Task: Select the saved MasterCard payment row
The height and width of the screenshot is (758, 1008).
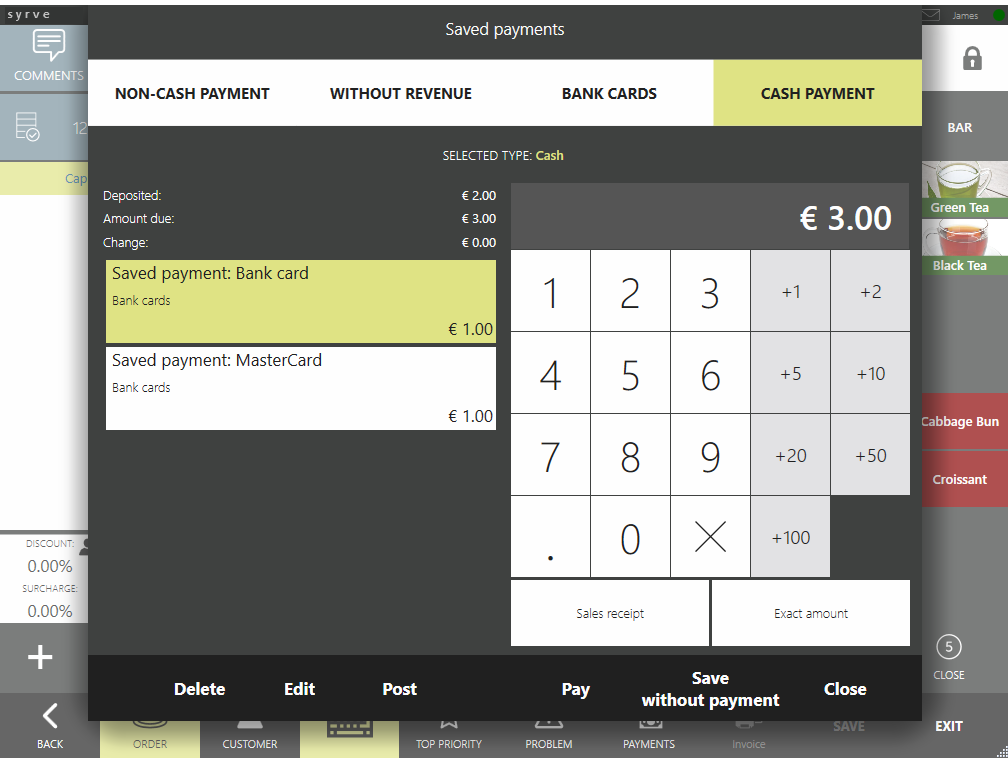Action: (x=301, y=388)
